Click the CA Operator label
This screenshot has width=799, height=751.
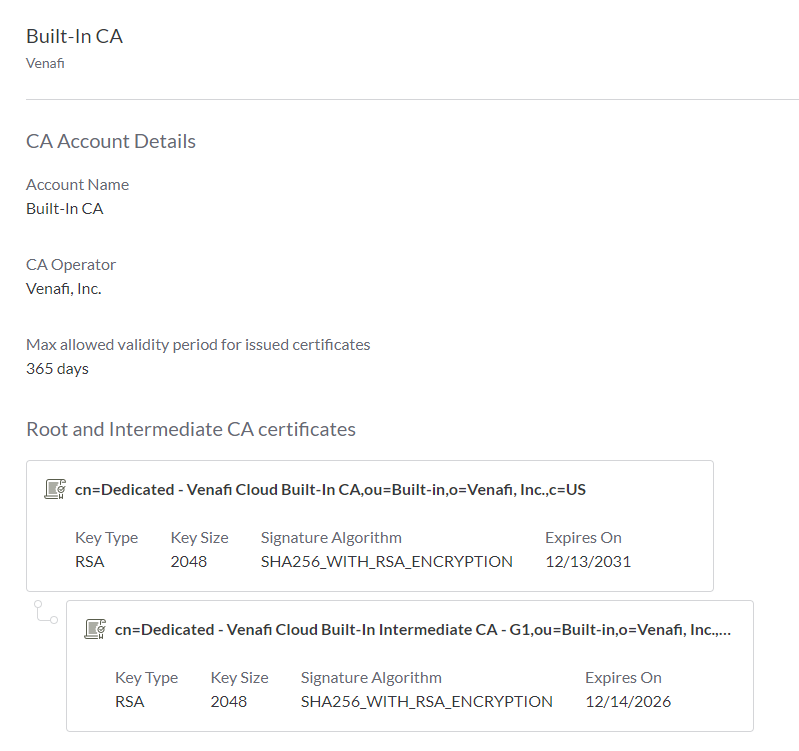(x=71, y=264)
